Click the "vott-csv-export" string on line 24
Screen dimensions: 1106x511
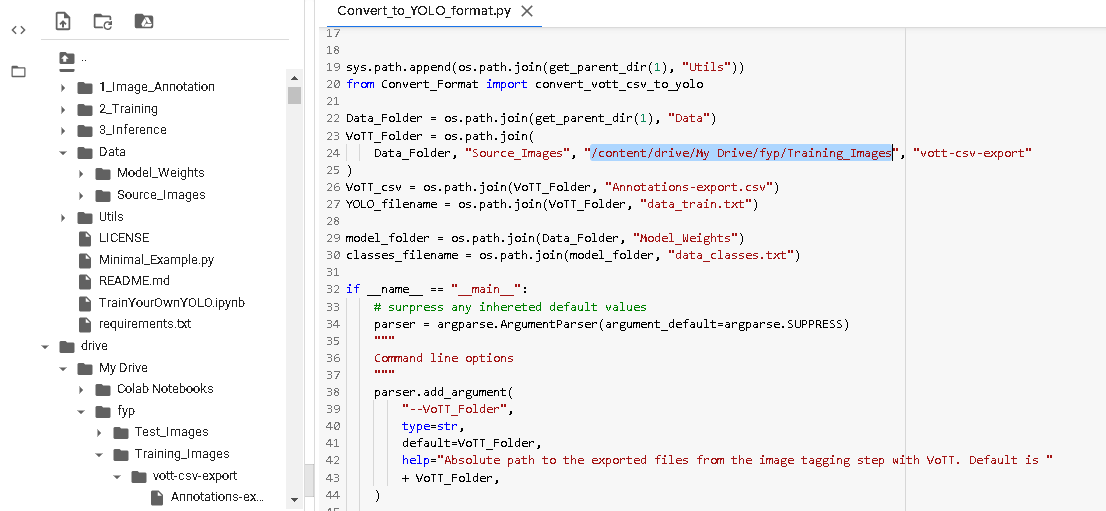(x=973, y=153)
